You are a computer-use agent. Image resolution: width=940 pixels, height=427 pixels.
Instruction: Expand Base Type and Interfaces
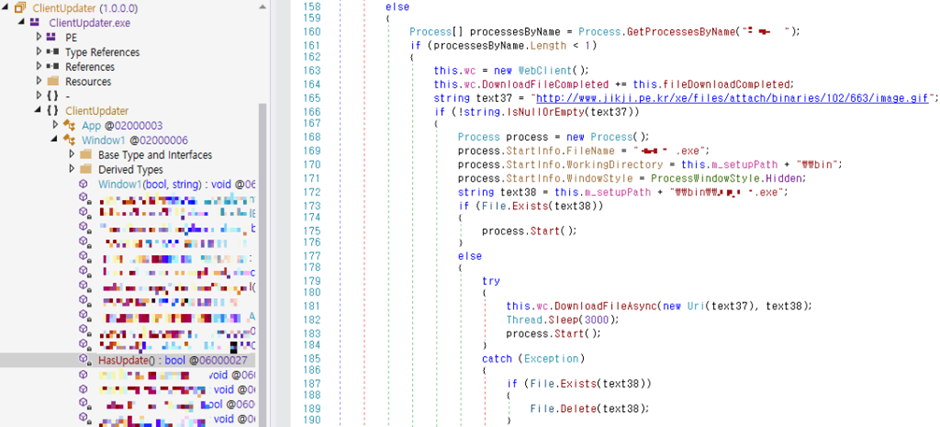[73, 154]
